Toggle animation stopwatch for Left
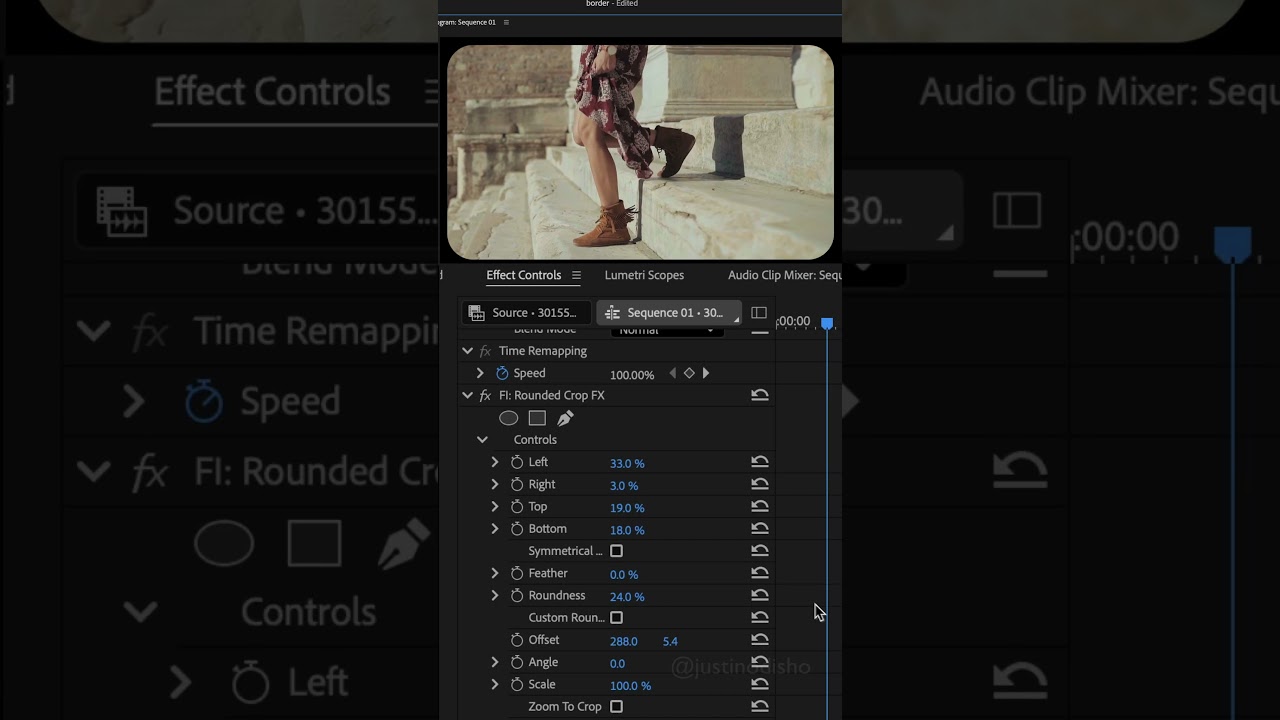 pyautogui.click(x=517, y=462)
